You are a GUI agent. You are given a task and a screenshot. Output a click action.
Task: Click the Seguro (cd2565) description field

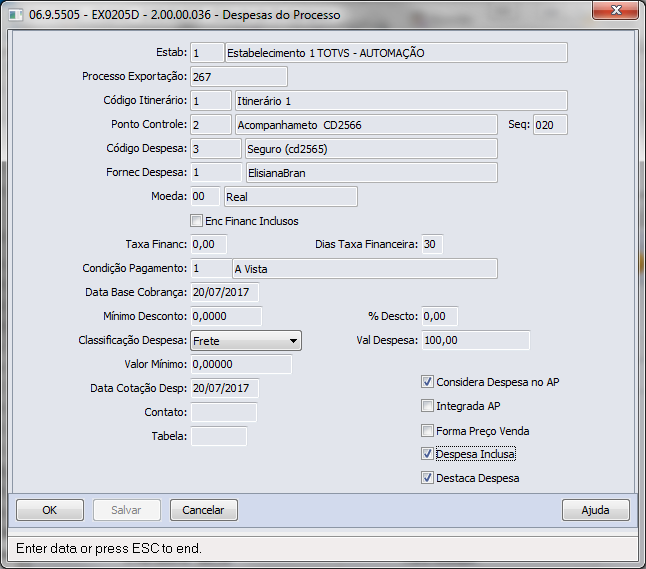pos(371,148)
